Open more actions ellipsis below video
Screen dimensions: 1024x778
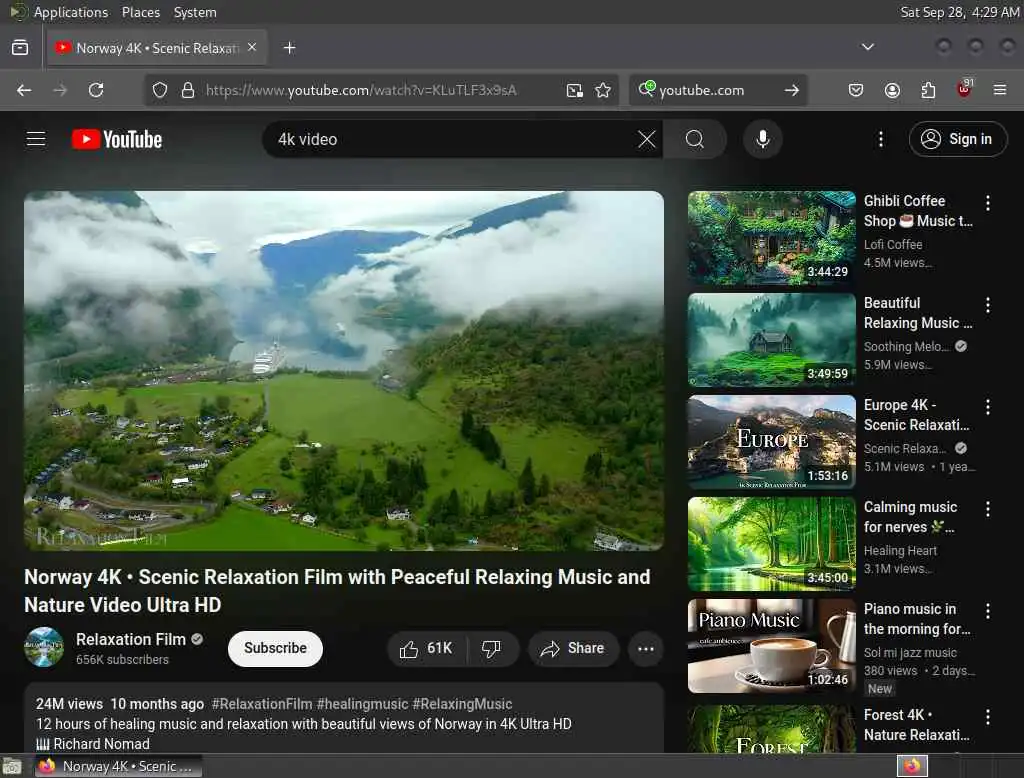pos(646,649)
